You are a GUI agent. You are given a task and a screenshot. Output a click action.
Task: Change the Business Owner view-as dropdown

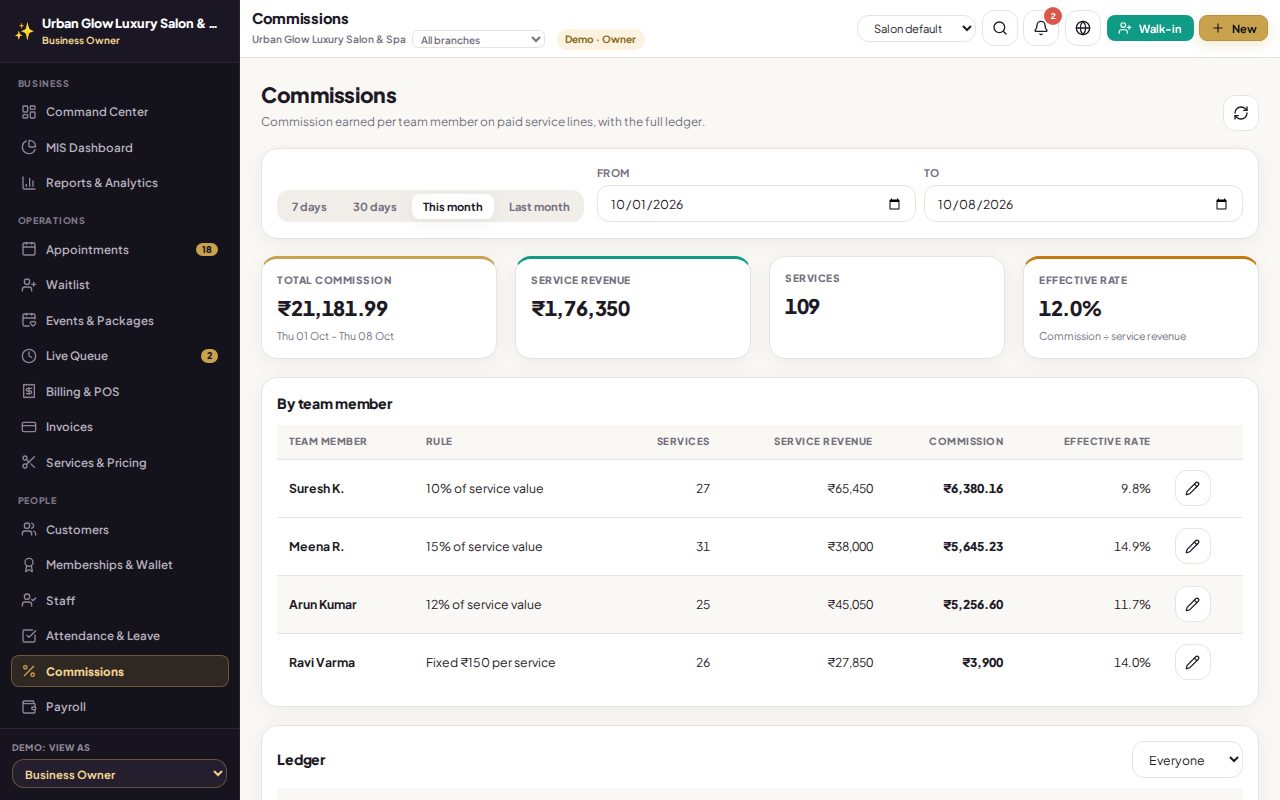[x=120, y=774]
